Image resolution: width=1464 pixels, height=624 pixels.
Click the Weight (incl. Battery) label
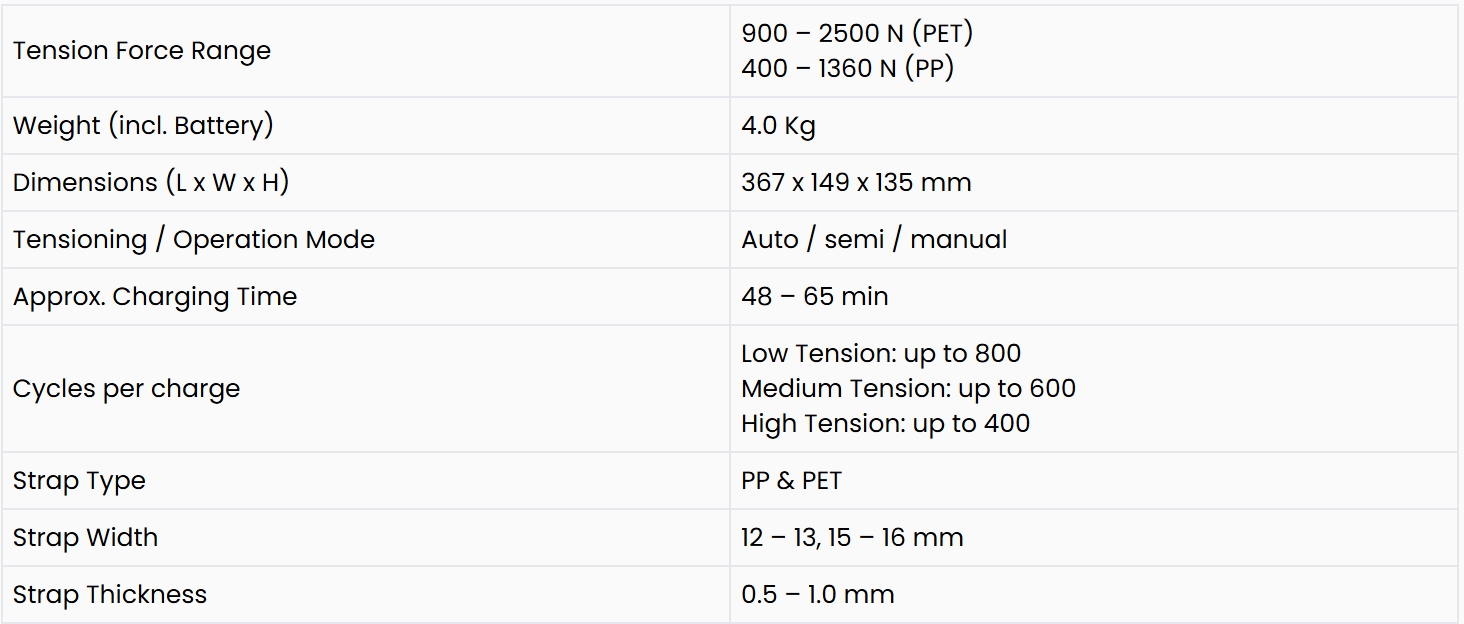143,126
